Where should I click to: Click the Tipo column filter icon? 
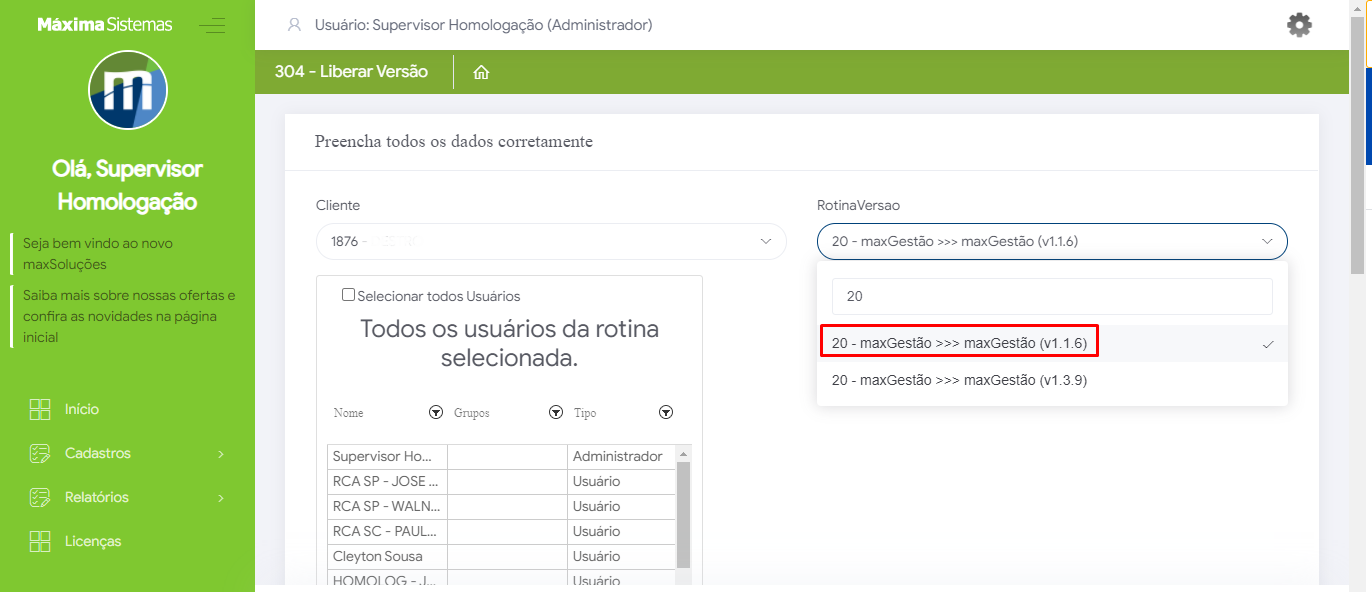tap(666, 412)
